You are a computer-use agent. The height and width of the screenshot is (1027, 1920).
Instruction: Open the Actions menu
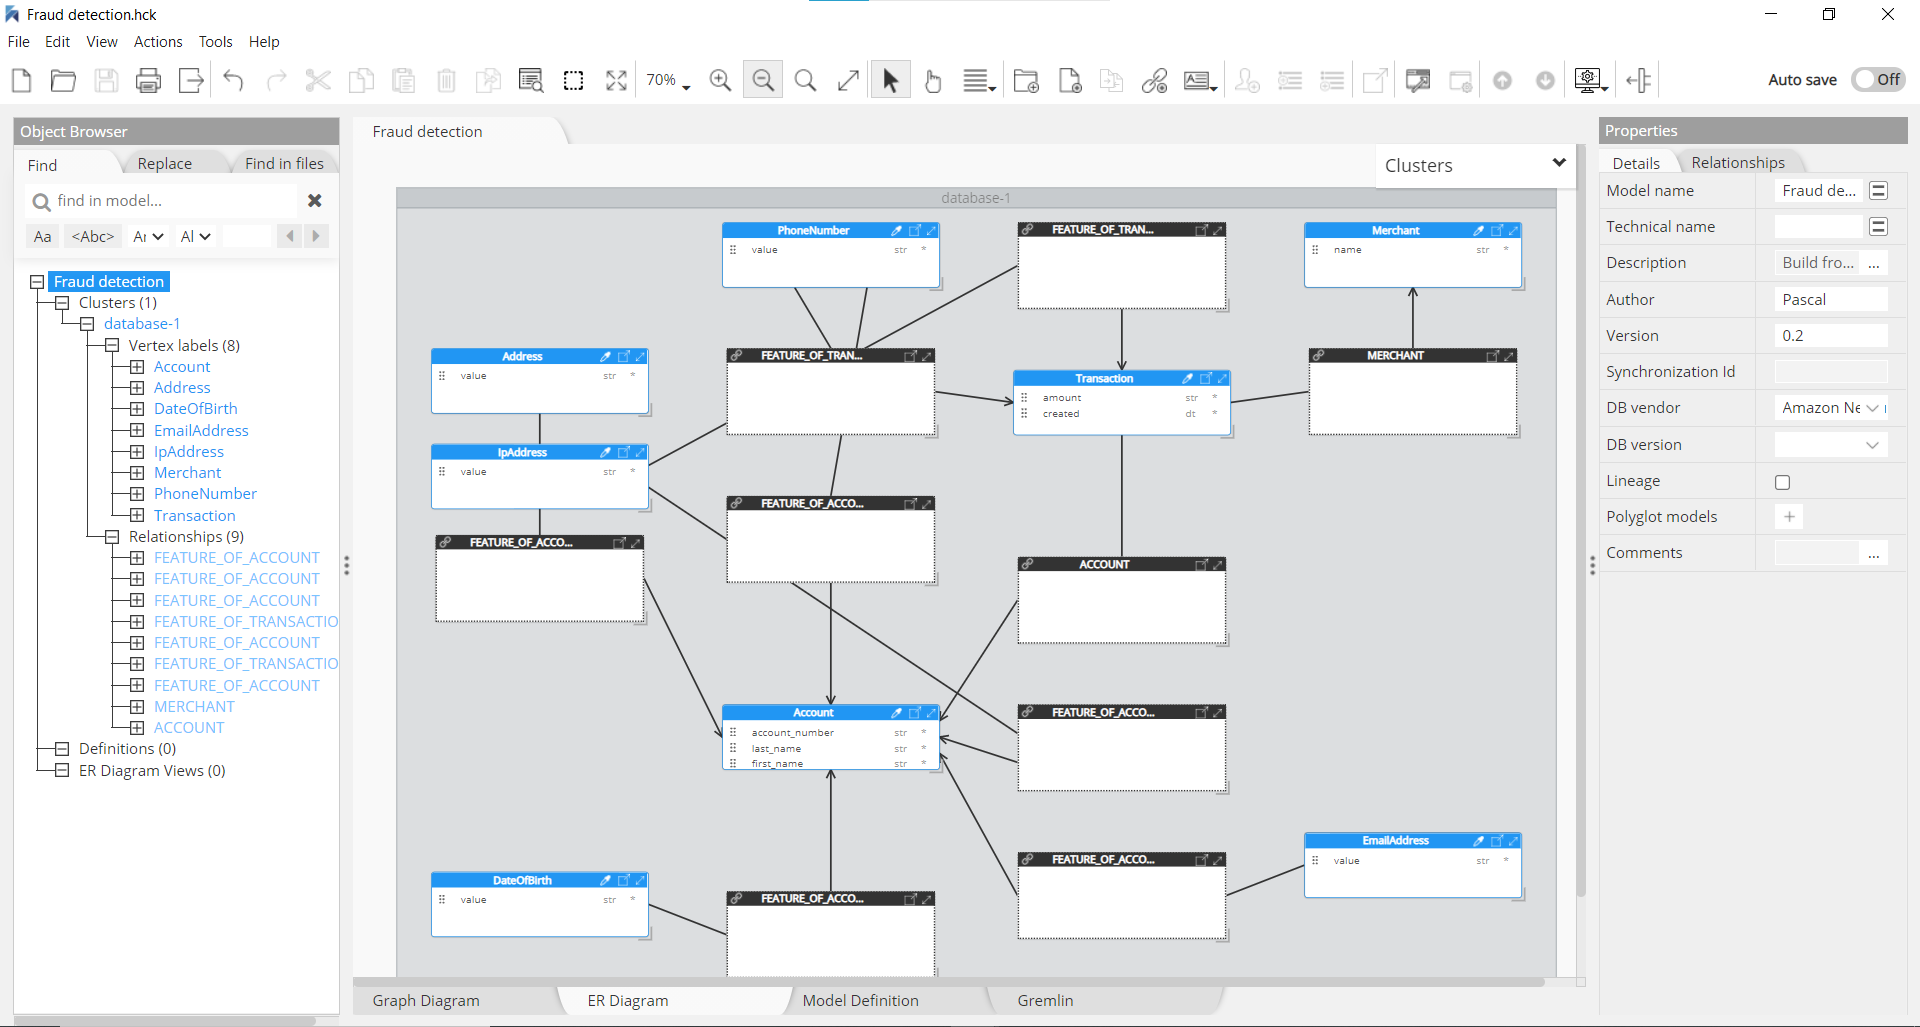pyautogui.click(x=158, y=42)
